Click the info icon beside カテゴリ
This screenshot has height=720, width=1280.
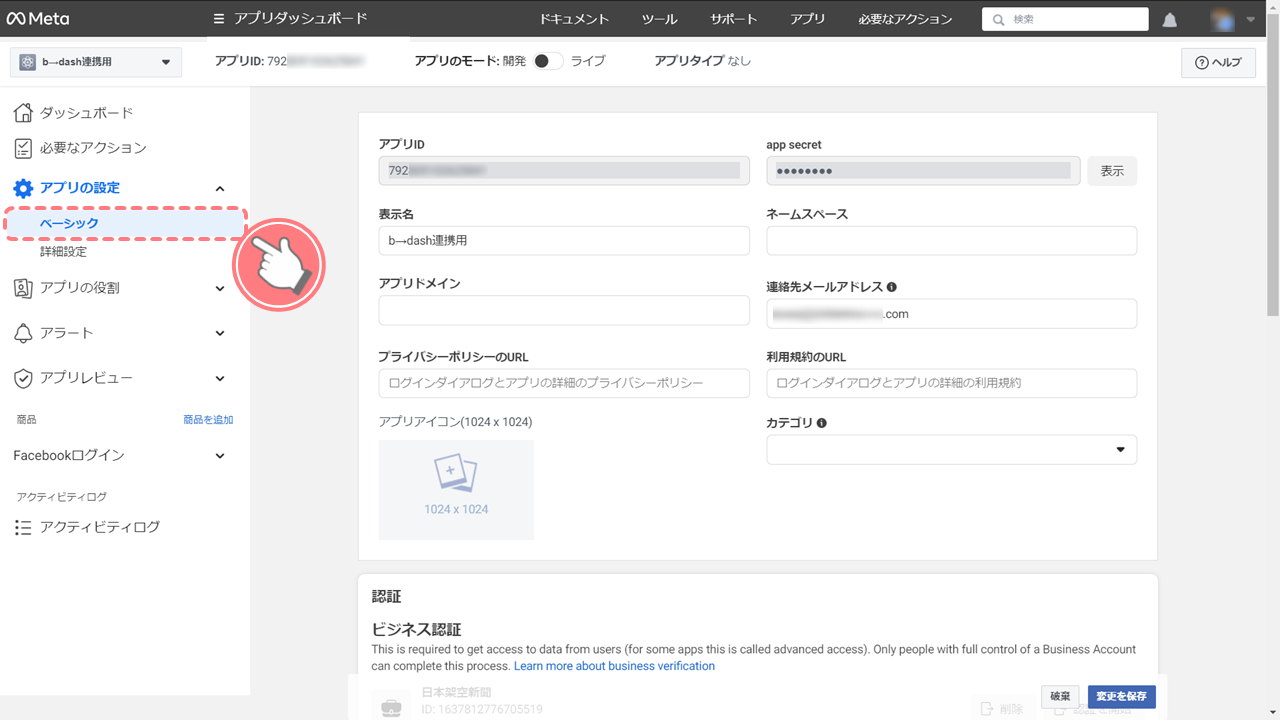click(822, 423)
